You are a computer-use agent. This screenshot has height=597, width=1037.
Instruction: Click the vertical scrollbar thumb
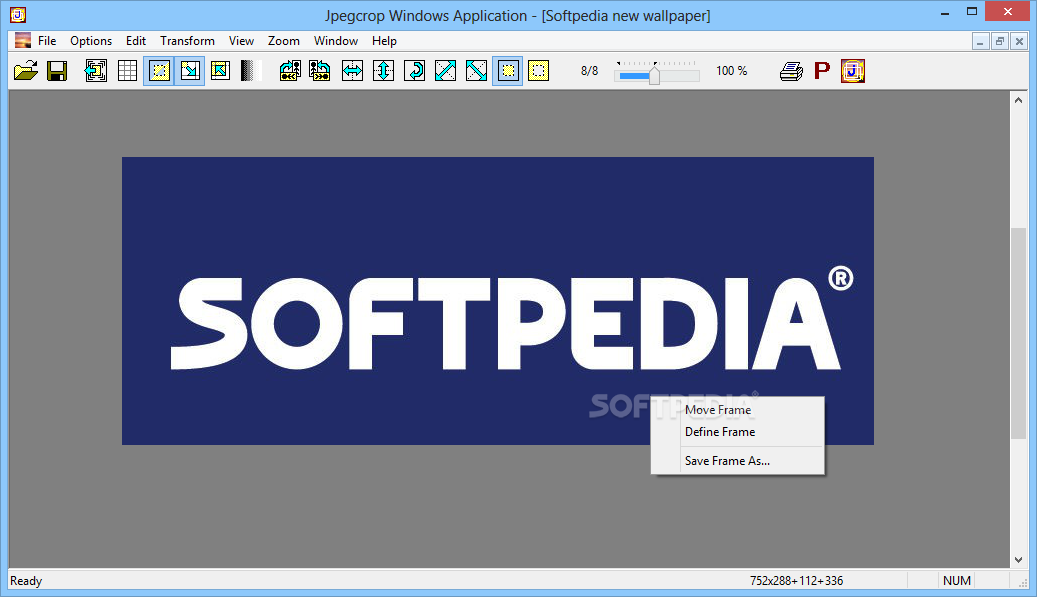click(x=1018, y=333)
